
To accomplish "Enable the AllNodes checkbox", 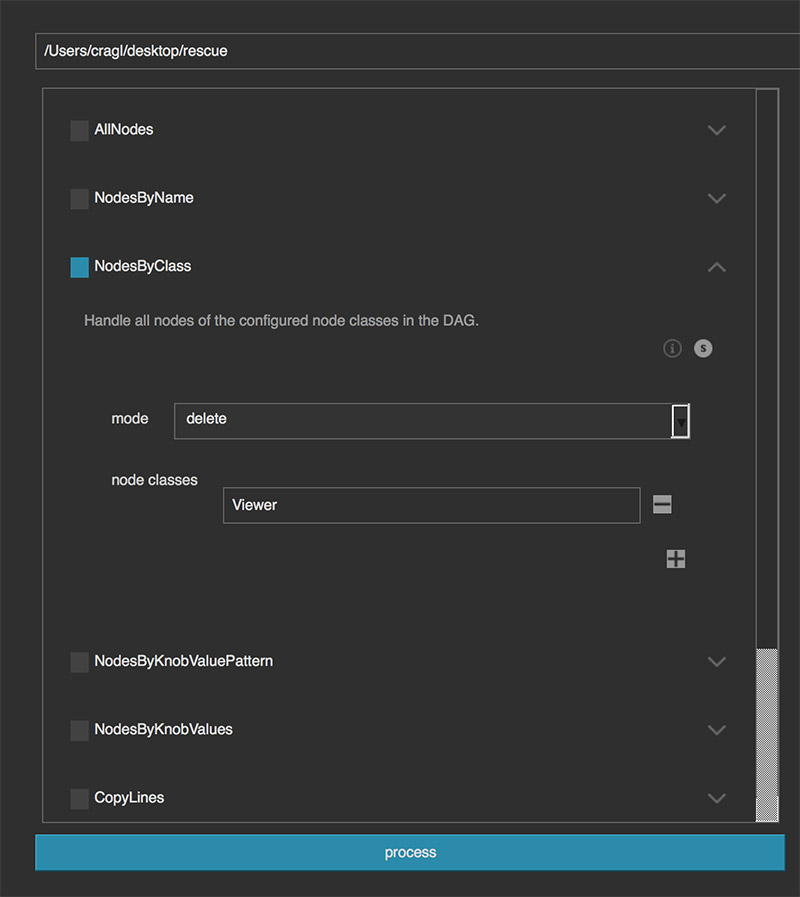I will point(80,130).
